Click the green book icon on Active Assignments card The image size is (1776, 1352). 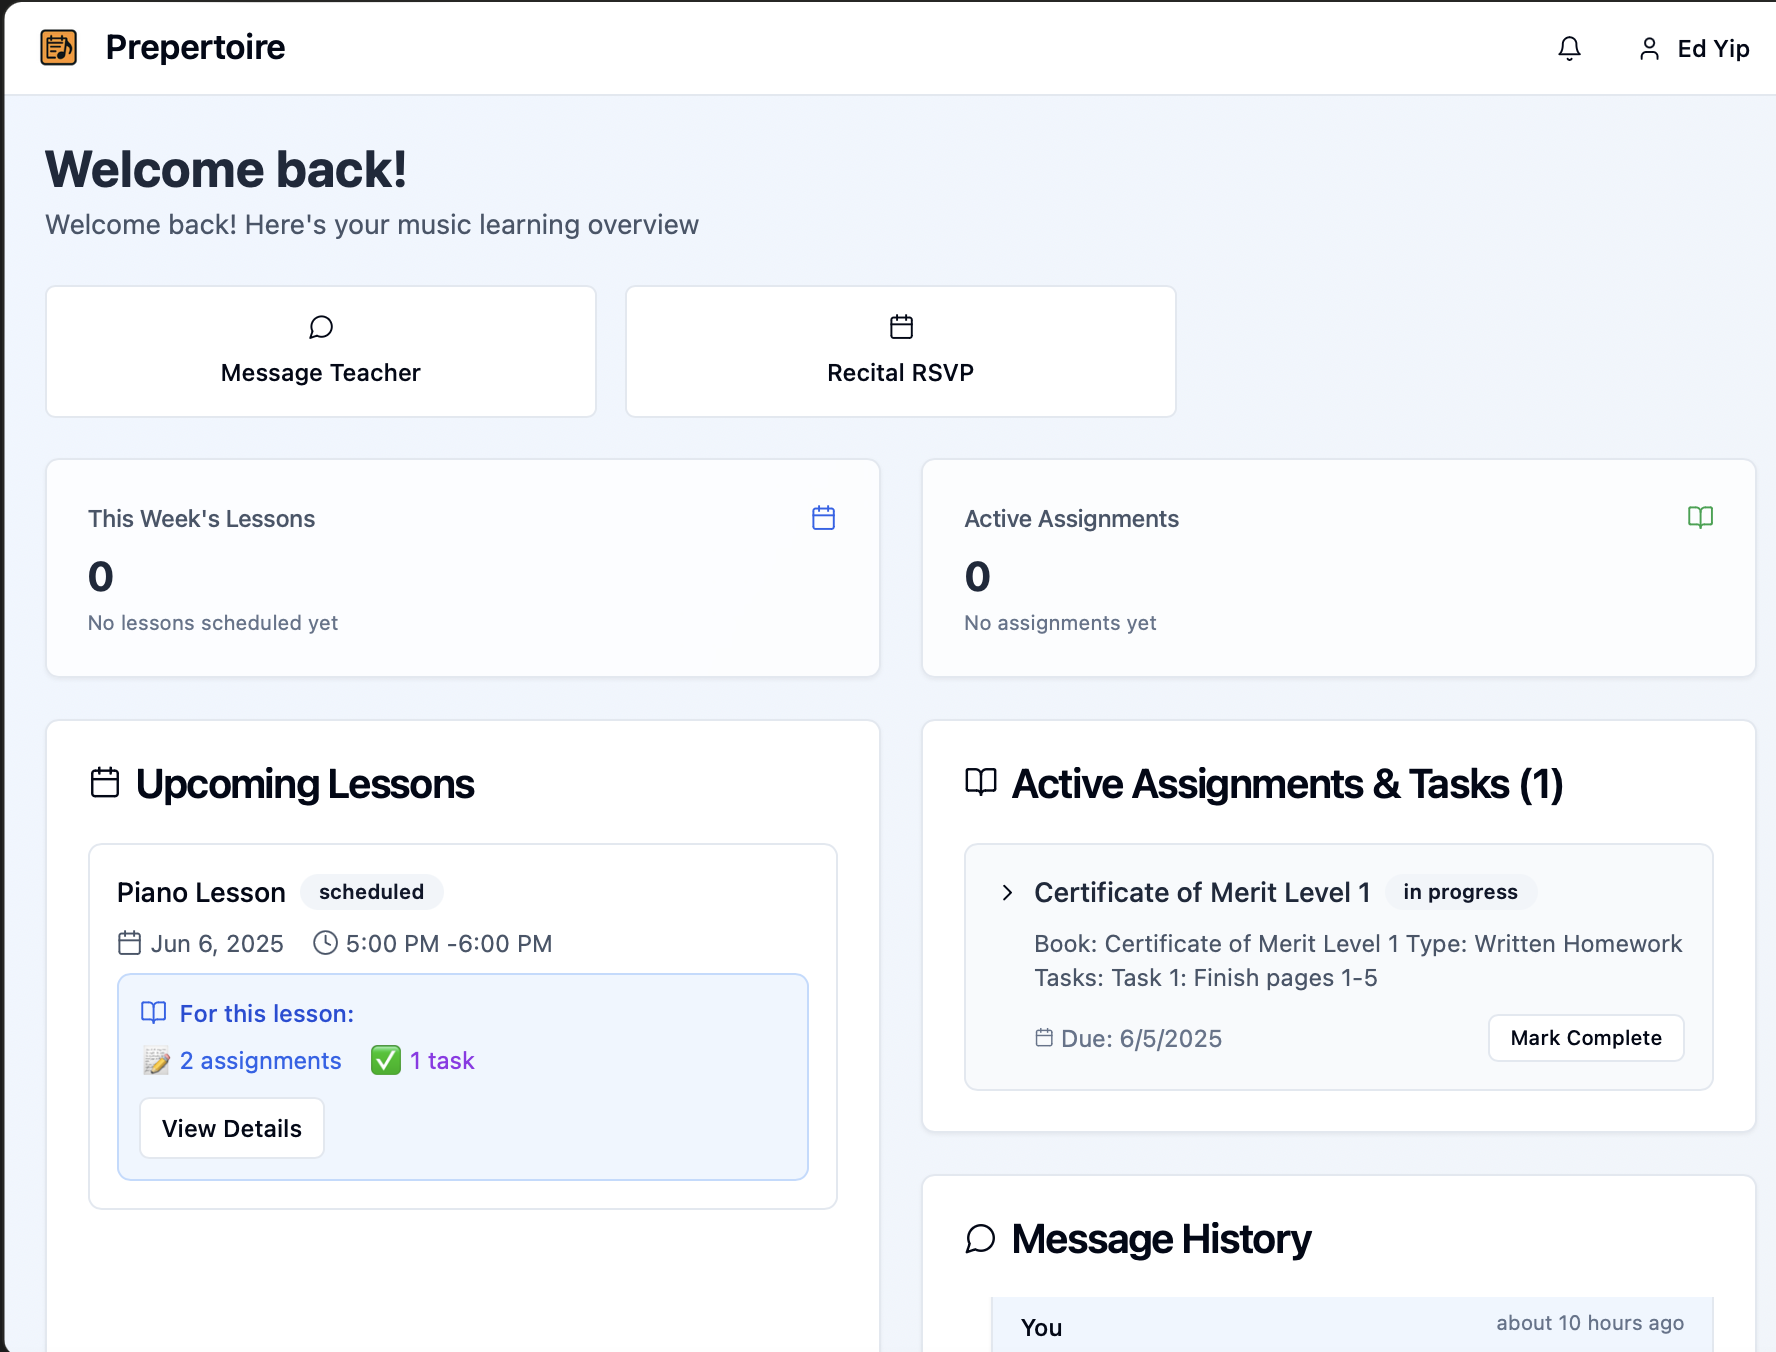[1702, 517]
